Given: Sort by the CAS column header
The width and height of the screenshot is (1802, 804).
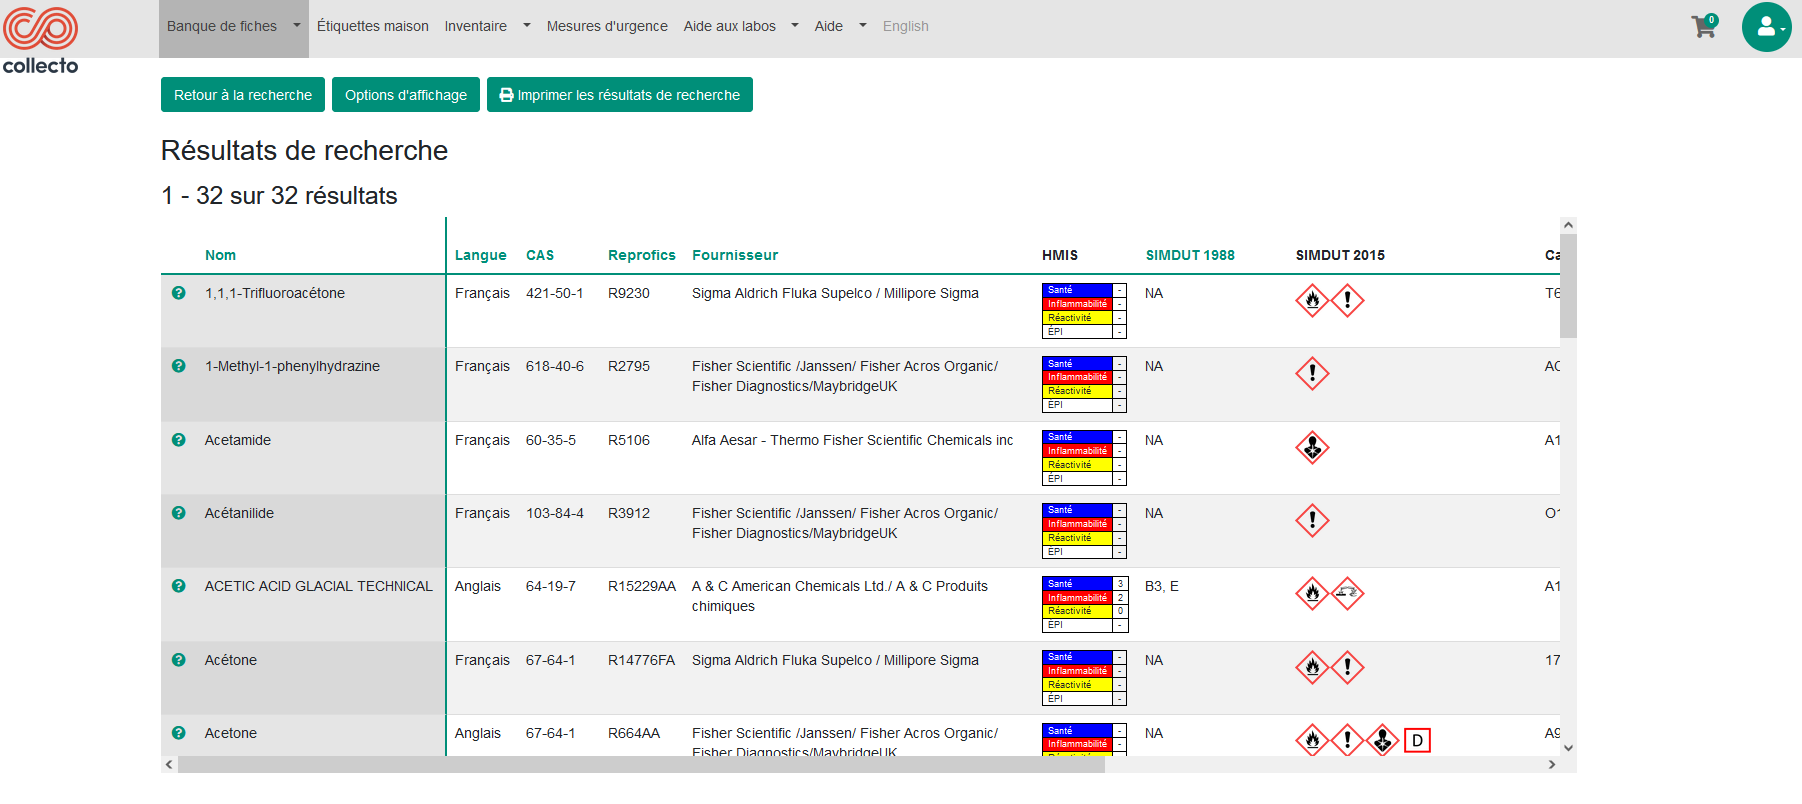Looking at the screenshot, I should coord(540,255).
